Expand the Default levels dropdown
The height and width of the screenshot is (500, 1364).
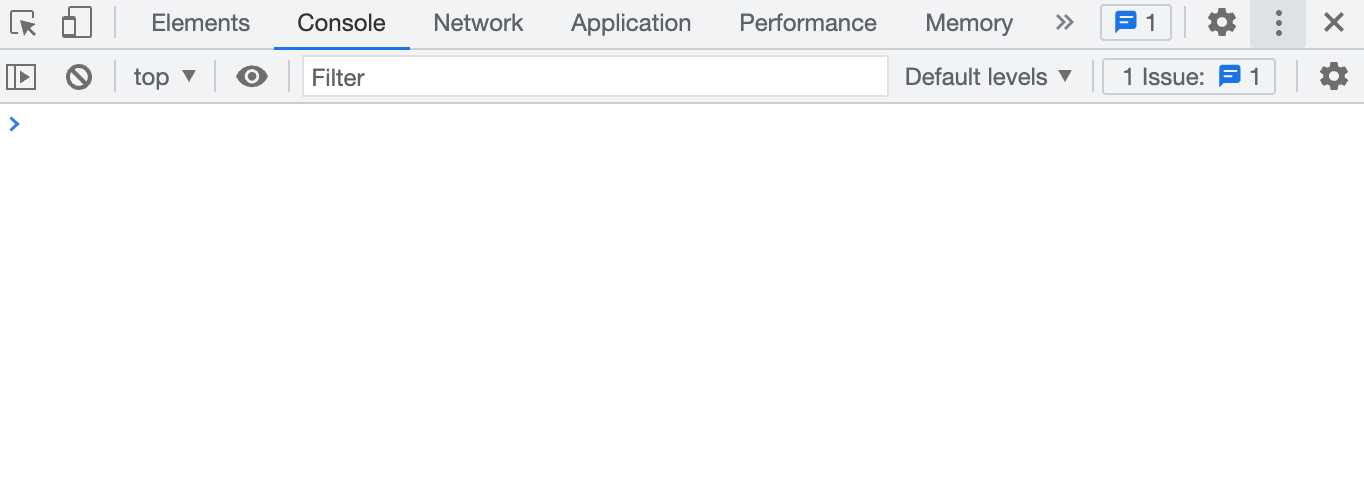[988, 77]
